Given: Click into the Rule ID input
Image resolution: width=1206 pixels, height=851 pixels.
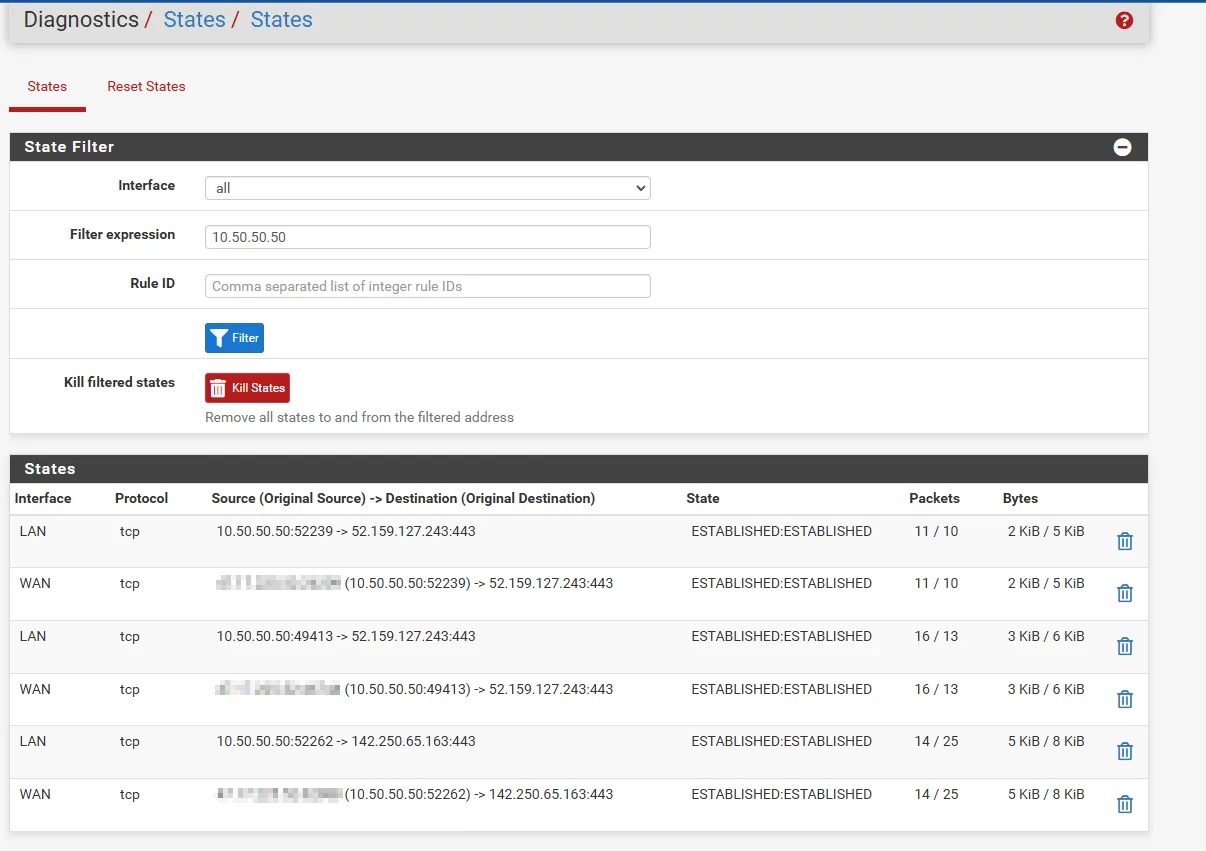Looking at the screenshot, I should 428,286.
